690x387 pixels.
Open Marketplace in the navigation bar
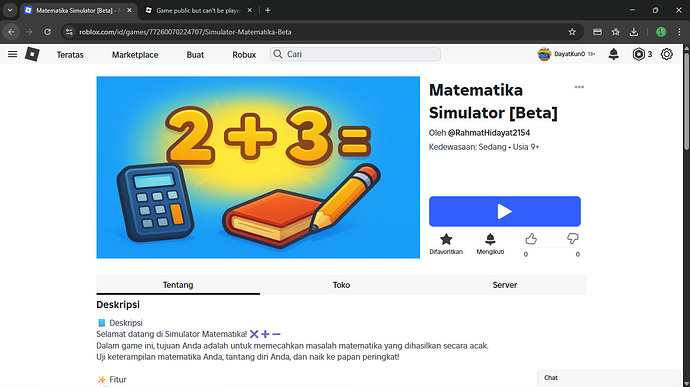(x=135, y=55)
